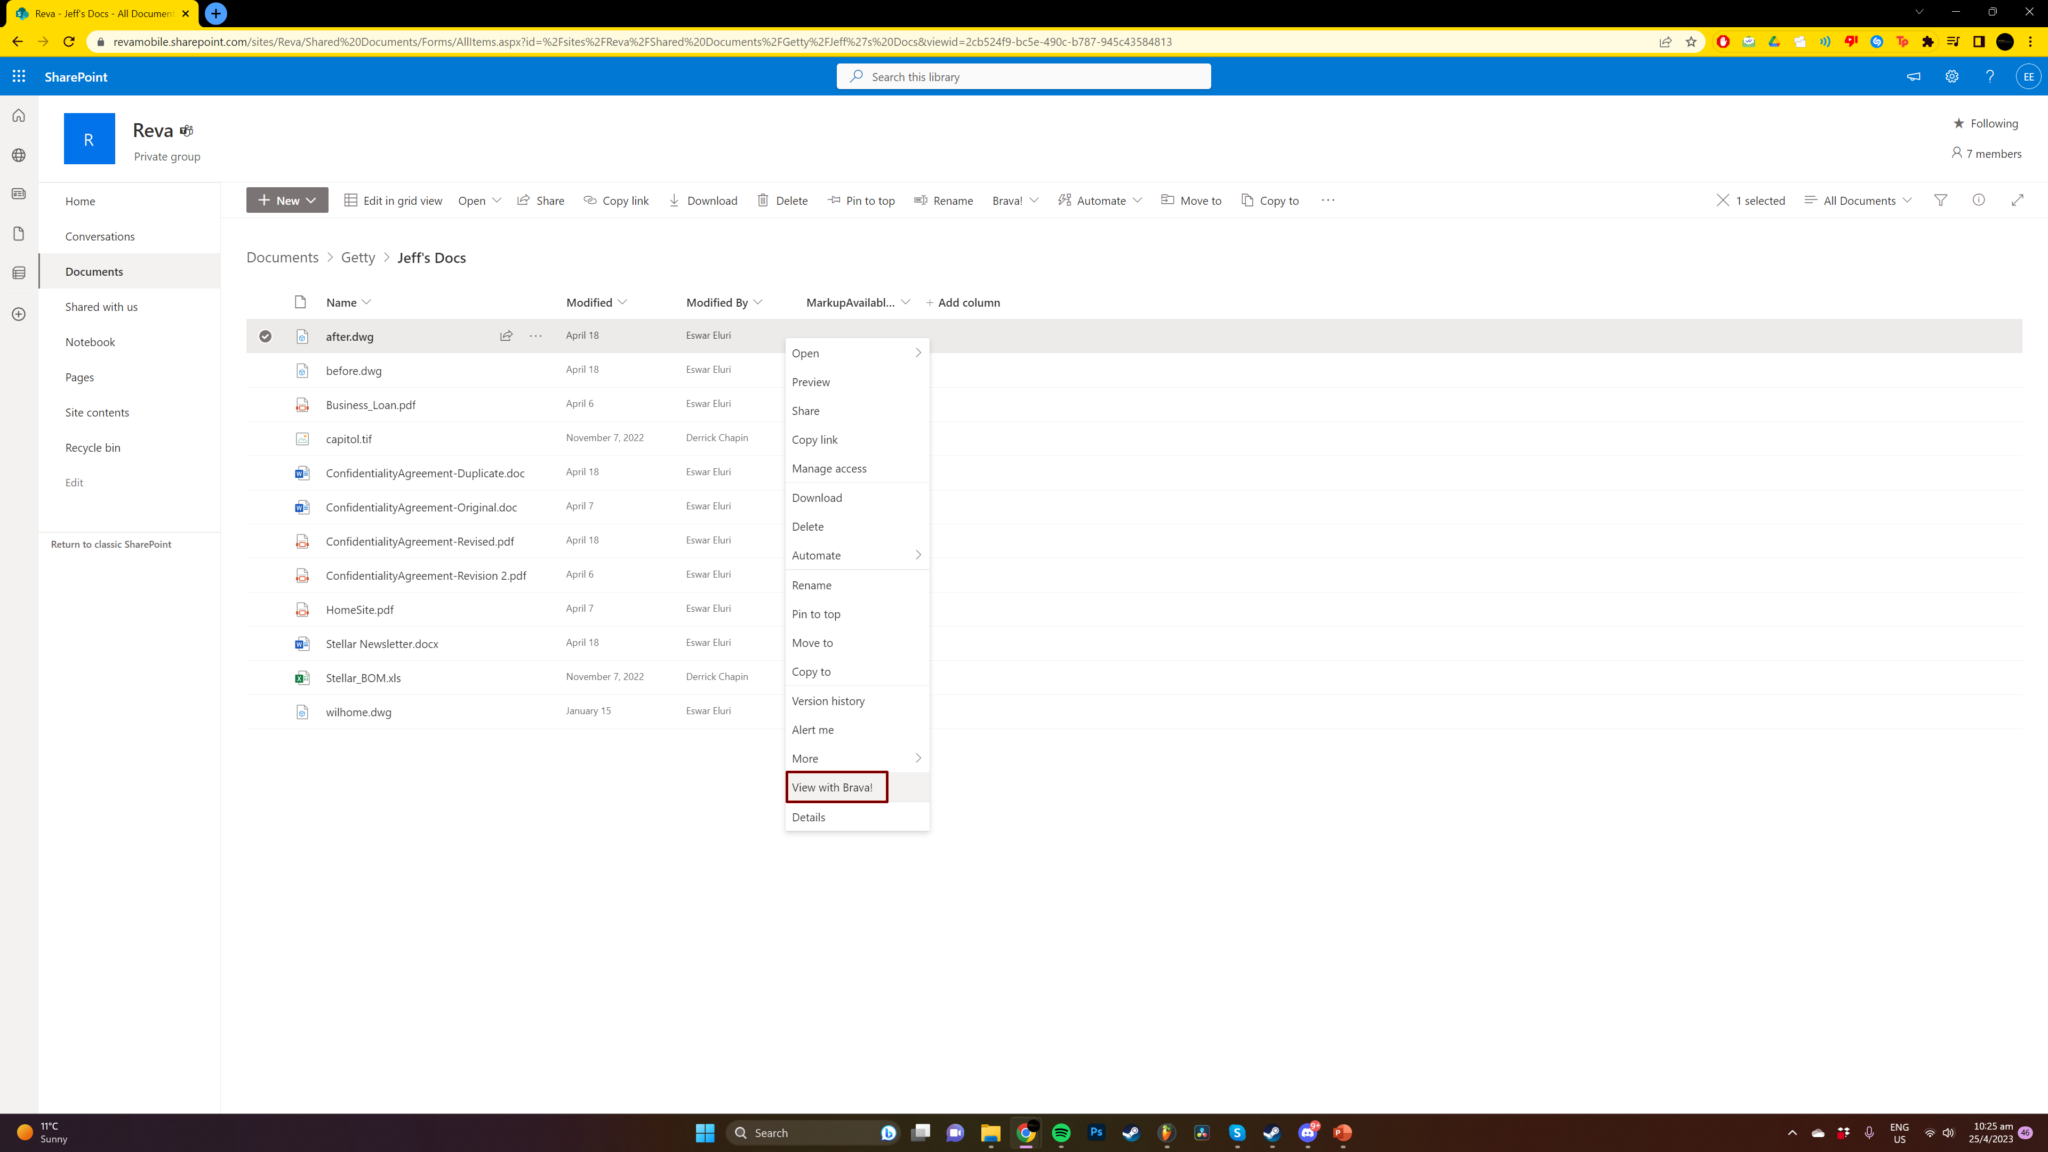Open the MarkupAvailabl... column menu

point(858,302)
